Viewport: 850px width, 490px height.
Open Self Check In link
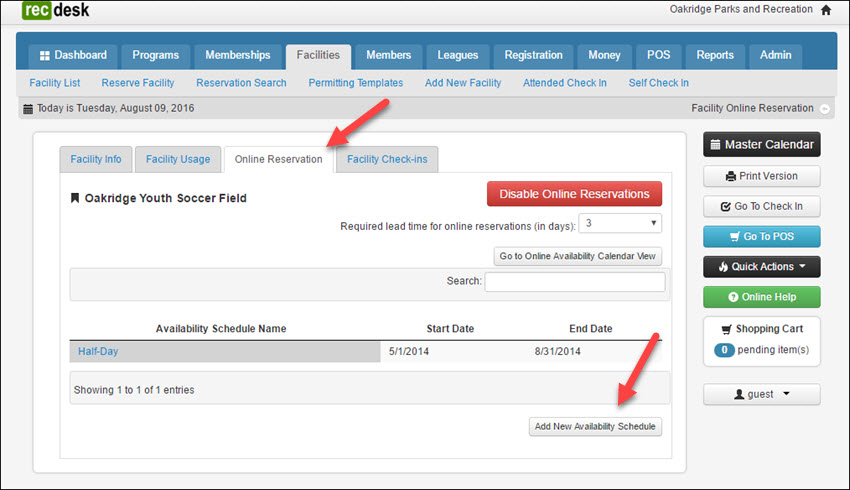659,83
